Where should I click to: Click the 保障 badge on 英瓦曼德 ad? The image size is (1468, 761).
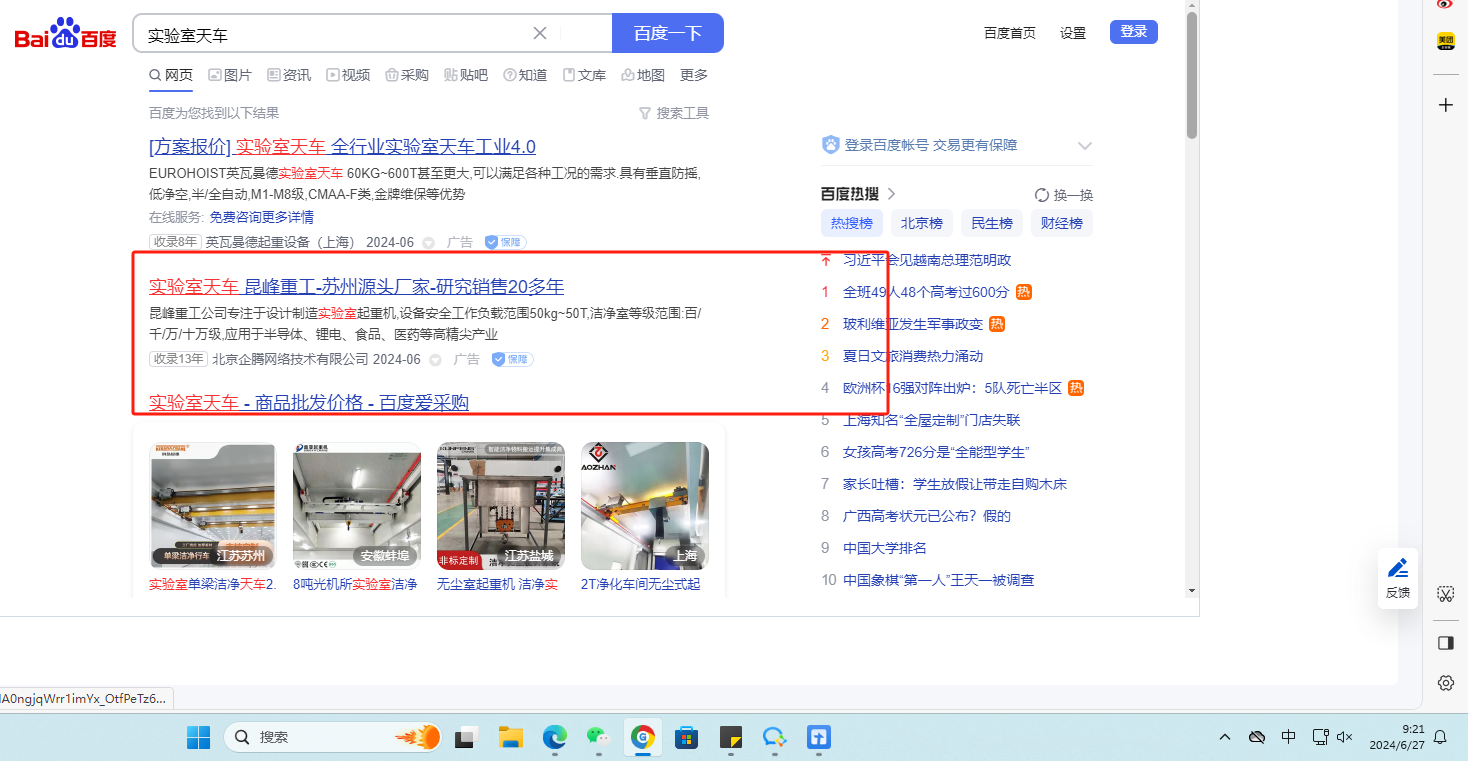coord(505,242)
